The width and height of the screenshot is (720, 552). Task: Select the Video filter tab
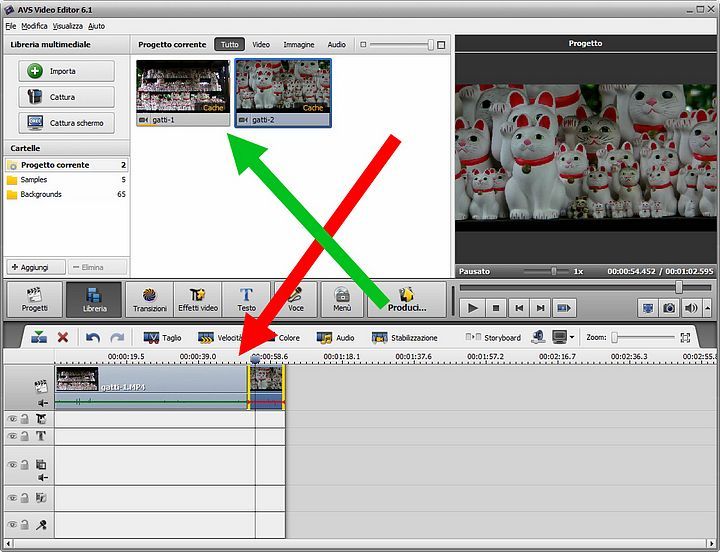click(x=261, y=45)
